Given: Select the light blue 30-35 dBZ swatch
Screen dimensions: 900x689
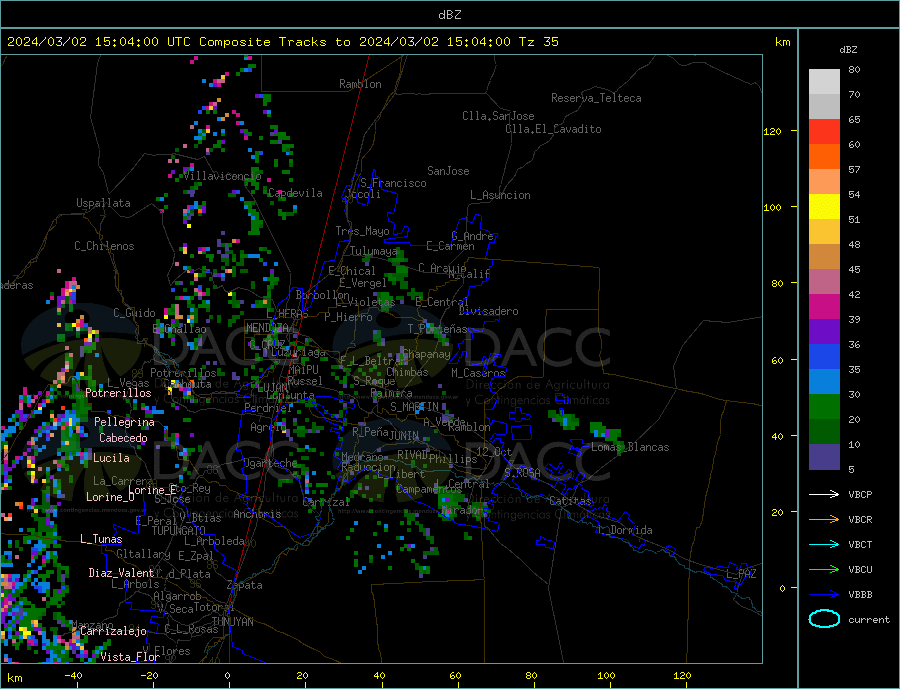Looking at the screenshot, I should point(824,382).
